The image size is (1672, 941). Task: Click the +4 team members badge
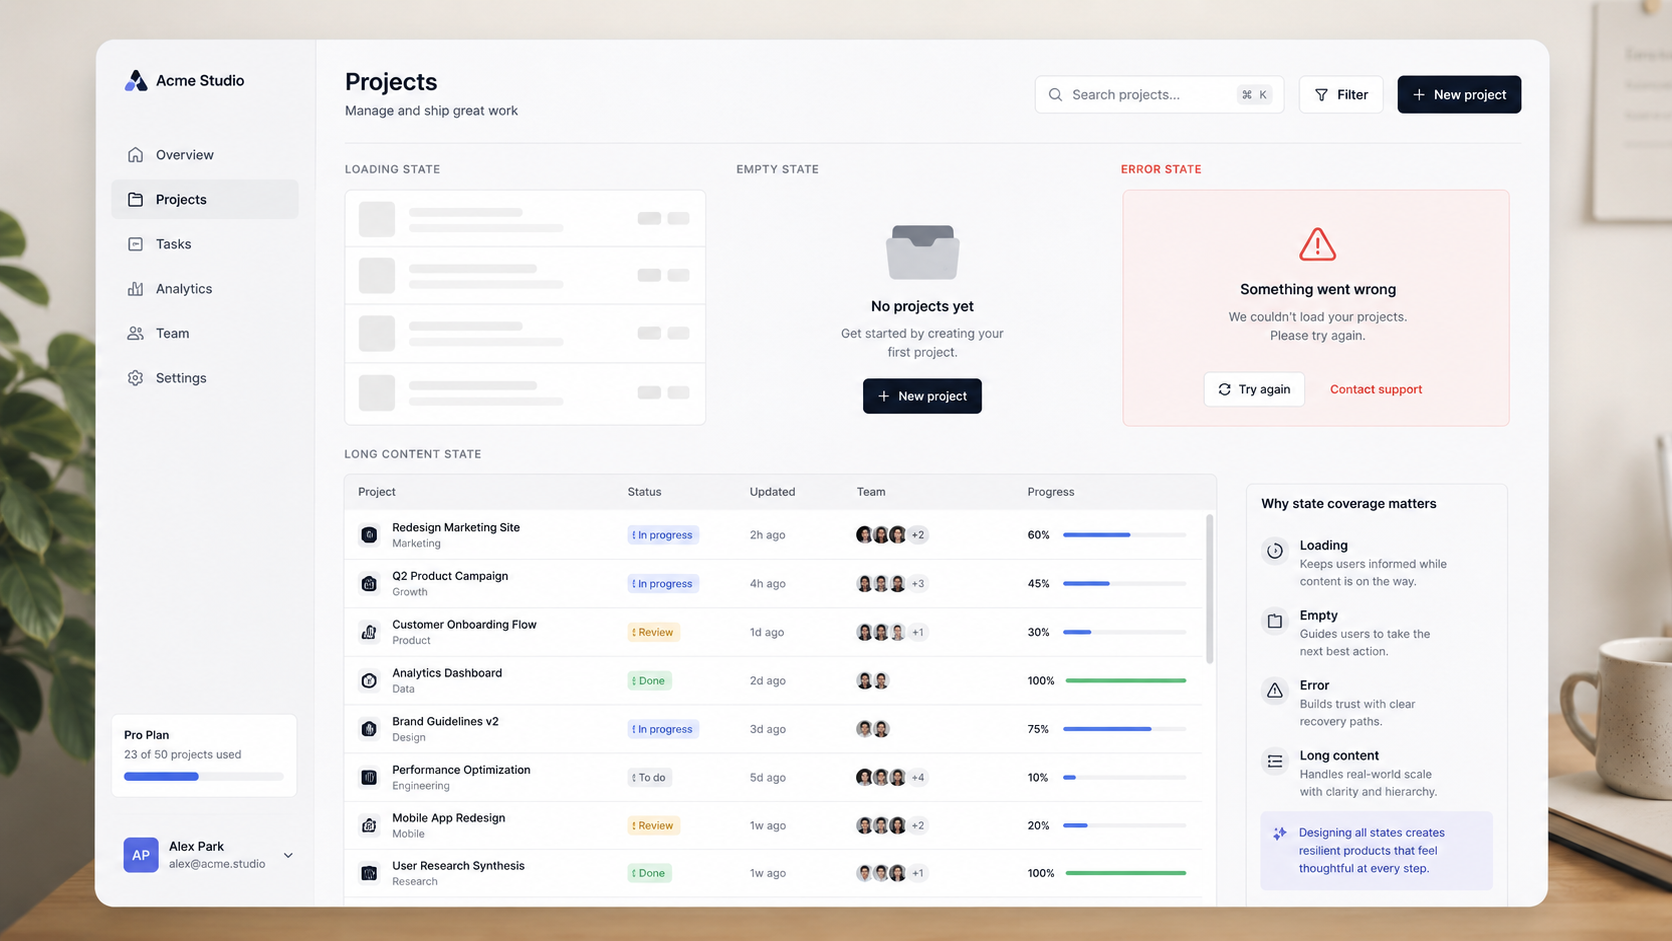(x=918, y=777)
